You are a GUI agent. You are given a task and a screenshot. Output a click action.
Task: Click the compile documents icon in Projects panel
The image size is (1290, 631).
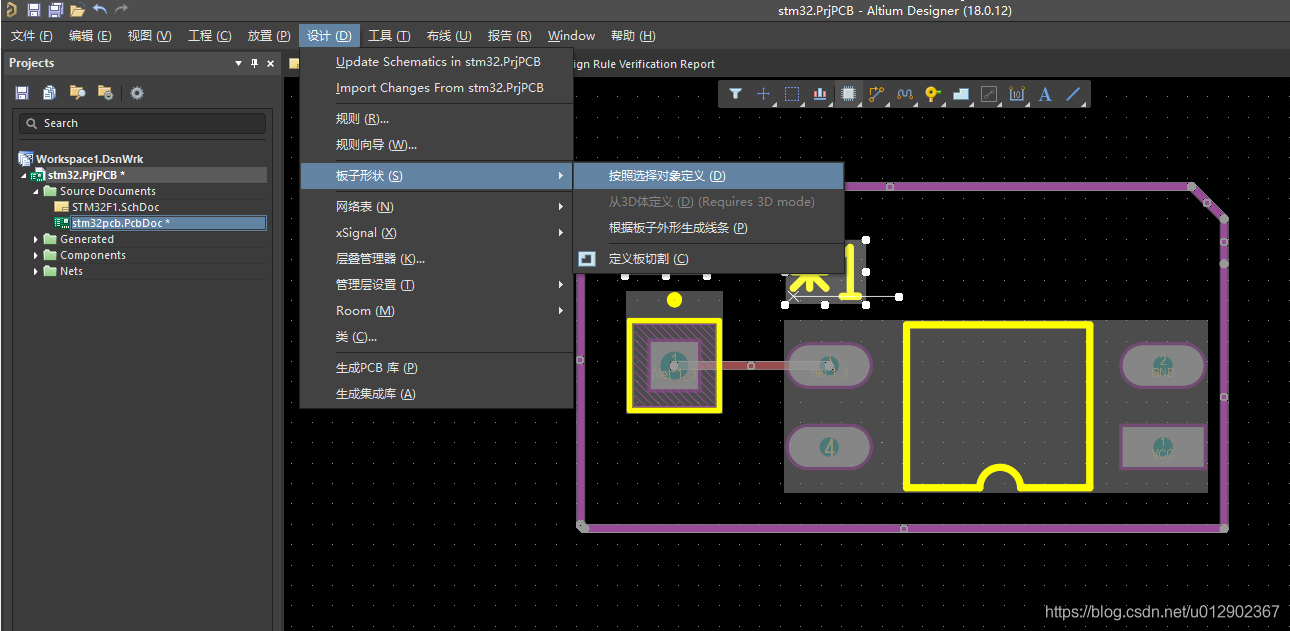49,93
